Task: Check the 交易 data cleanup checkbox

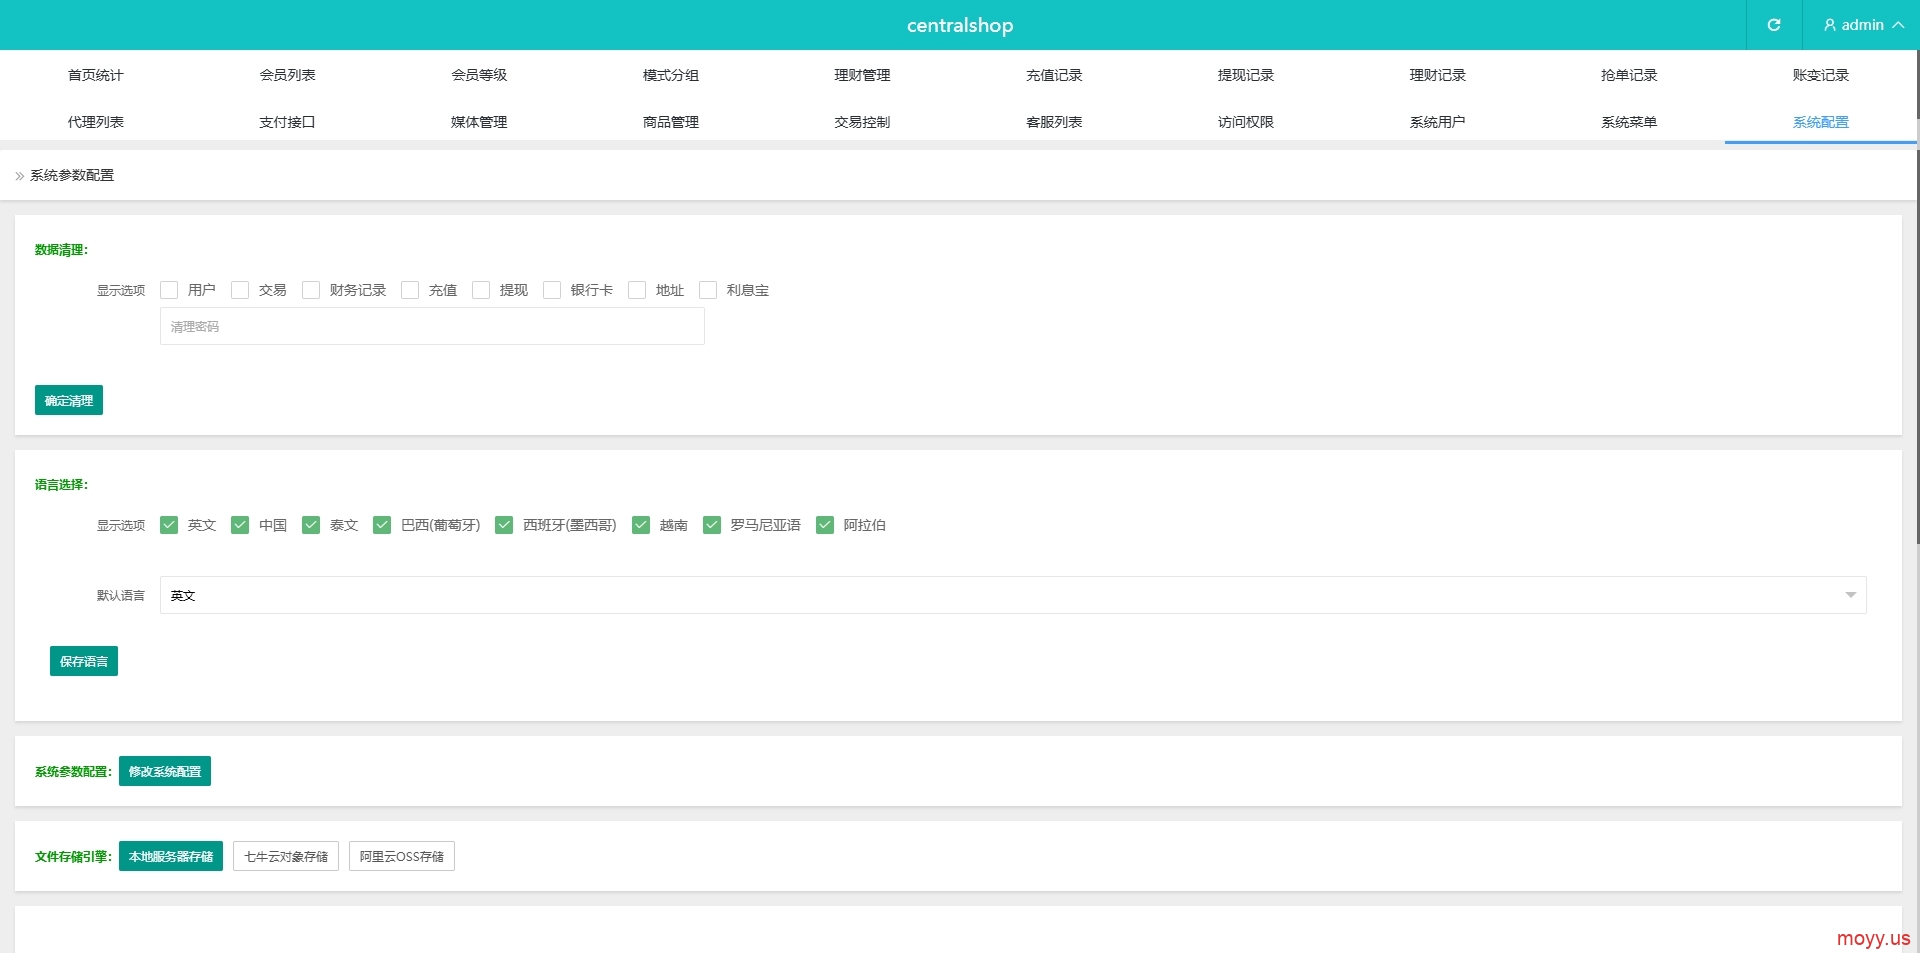Action: 240,290
